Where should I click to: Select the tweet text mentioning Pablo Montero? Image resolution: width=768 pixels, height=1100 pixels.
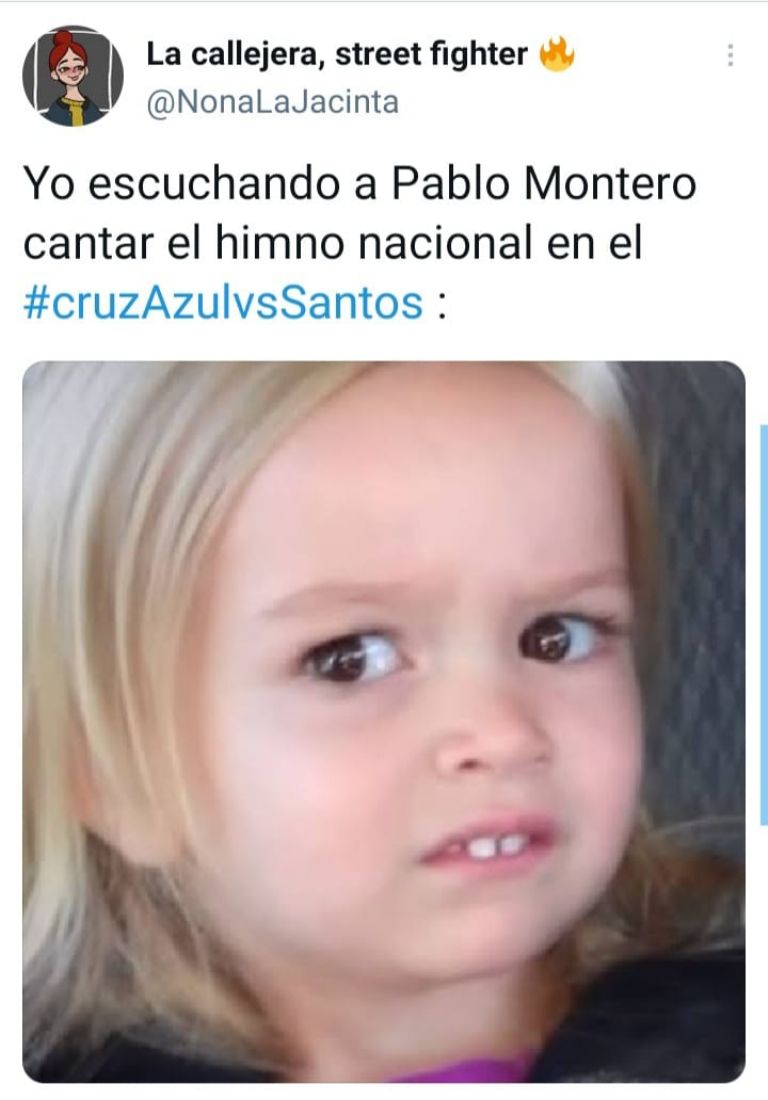pos(359,243)
